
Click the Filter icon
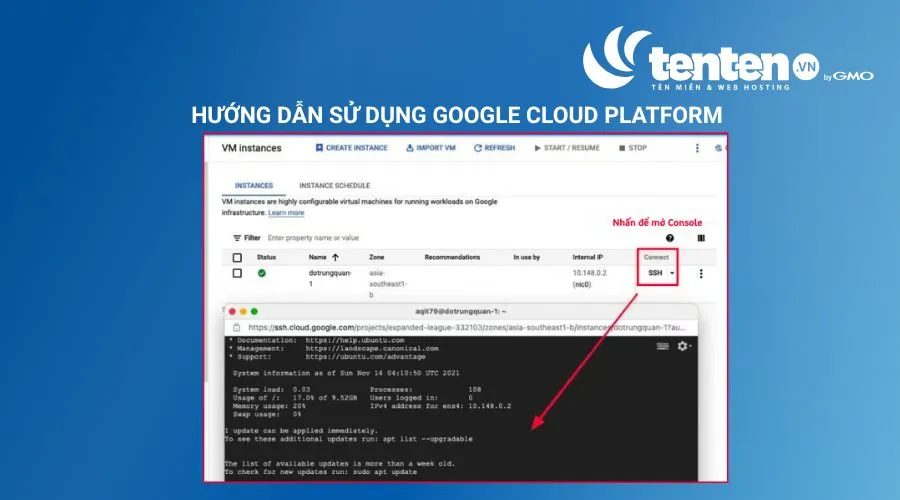pyautogui.click(x=236, y=238)
